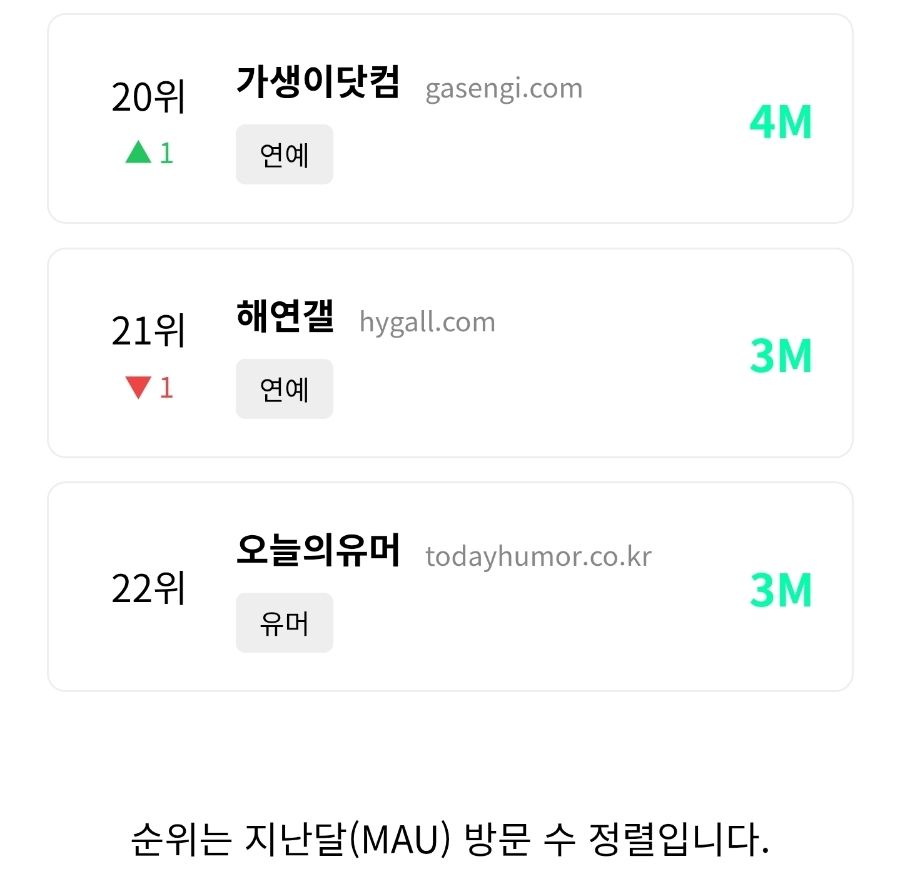Image resolution: width=900 pixels, height=869 pixels.
Task: Click the 20위 rank label
Action: (x=149, y=98)
